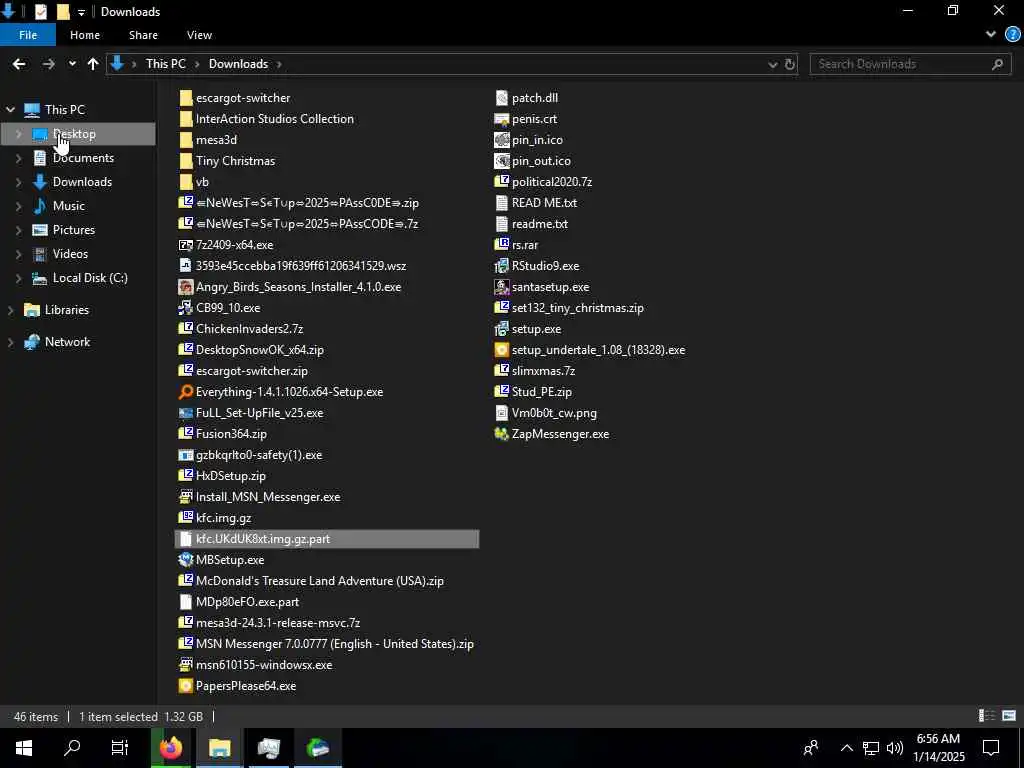Image resolution: width=1024 pixels, height=768 pixels.
Task: Open Firefox from the taskbar
Action: 171,748
